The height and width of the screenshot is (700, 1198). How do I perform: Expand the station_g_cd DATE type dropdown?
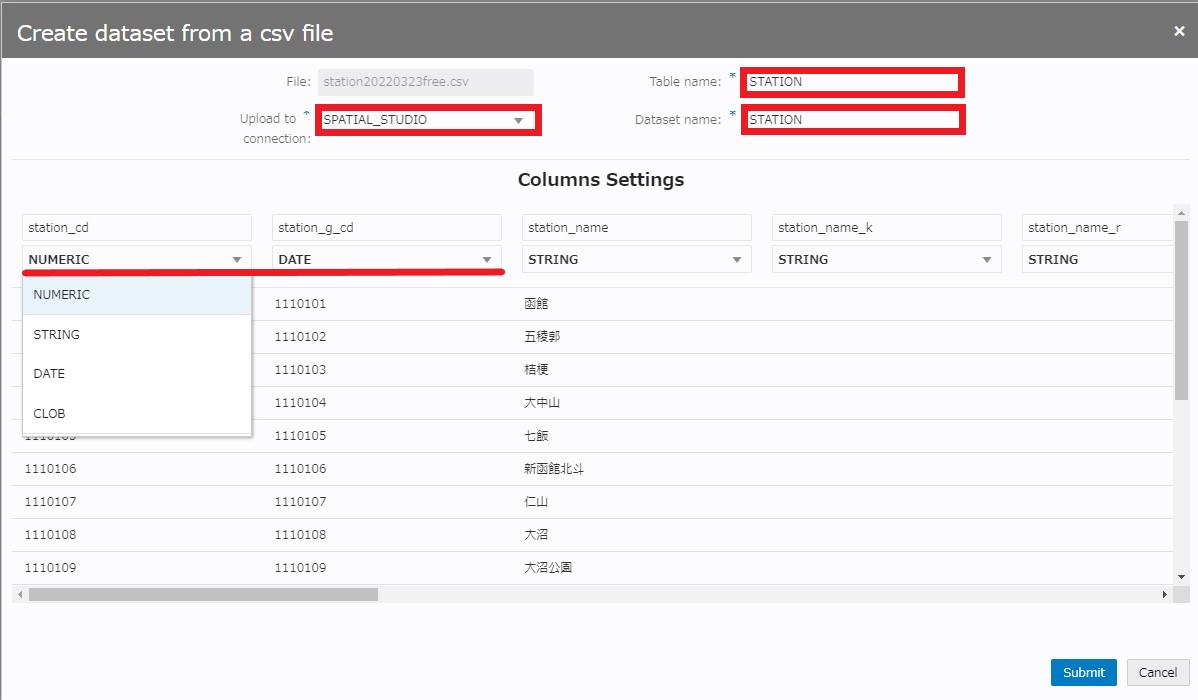pyautogui.click(x=386, y=259)
